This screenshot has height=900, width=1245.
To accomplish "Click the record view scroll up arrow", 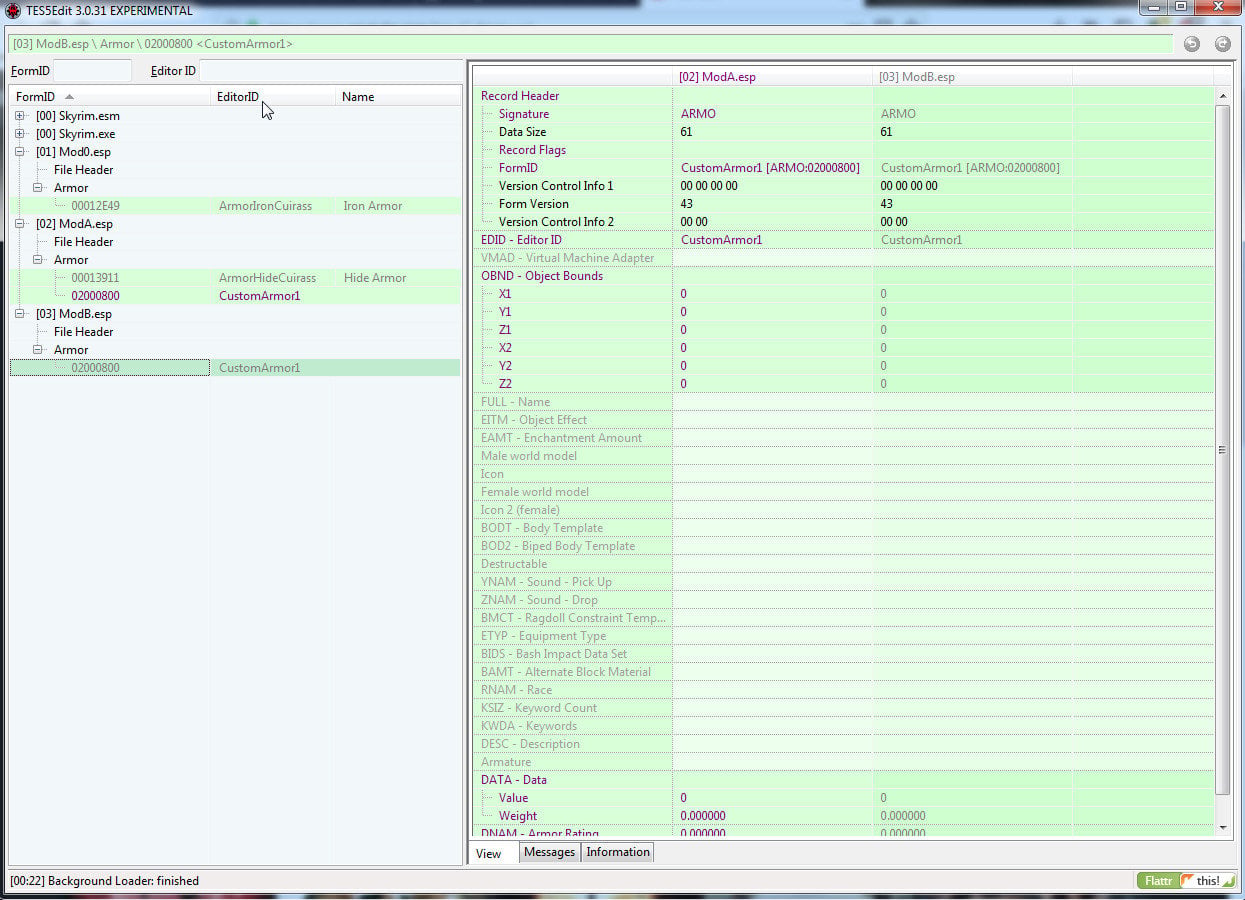I will (x=1223, y=96).
